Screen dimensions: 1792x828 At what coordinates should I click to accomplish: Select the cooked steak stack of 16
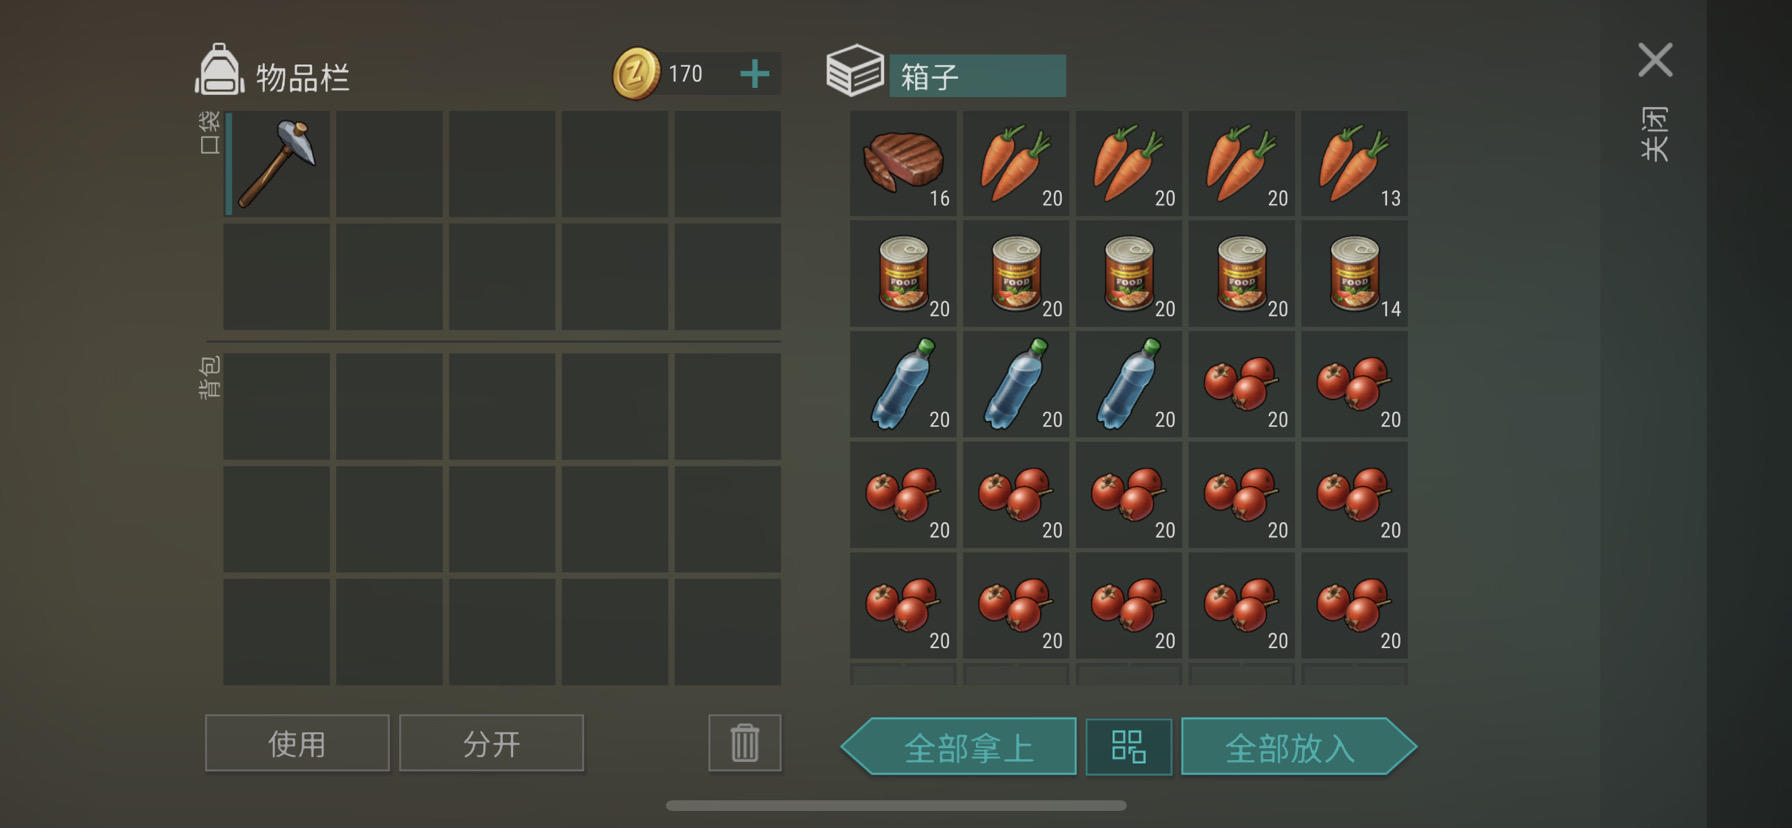click(903, 164)
